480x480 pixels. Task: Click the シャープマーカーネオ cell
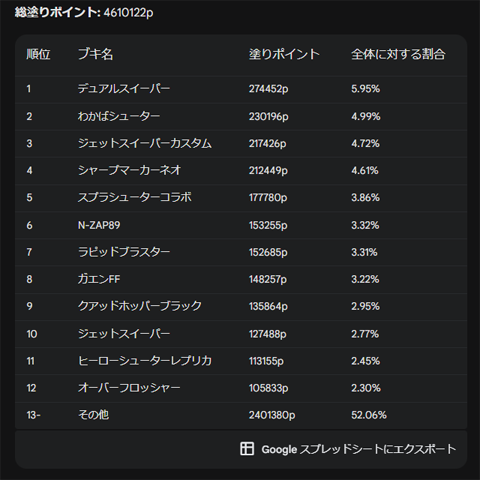(x=129, y=170)
